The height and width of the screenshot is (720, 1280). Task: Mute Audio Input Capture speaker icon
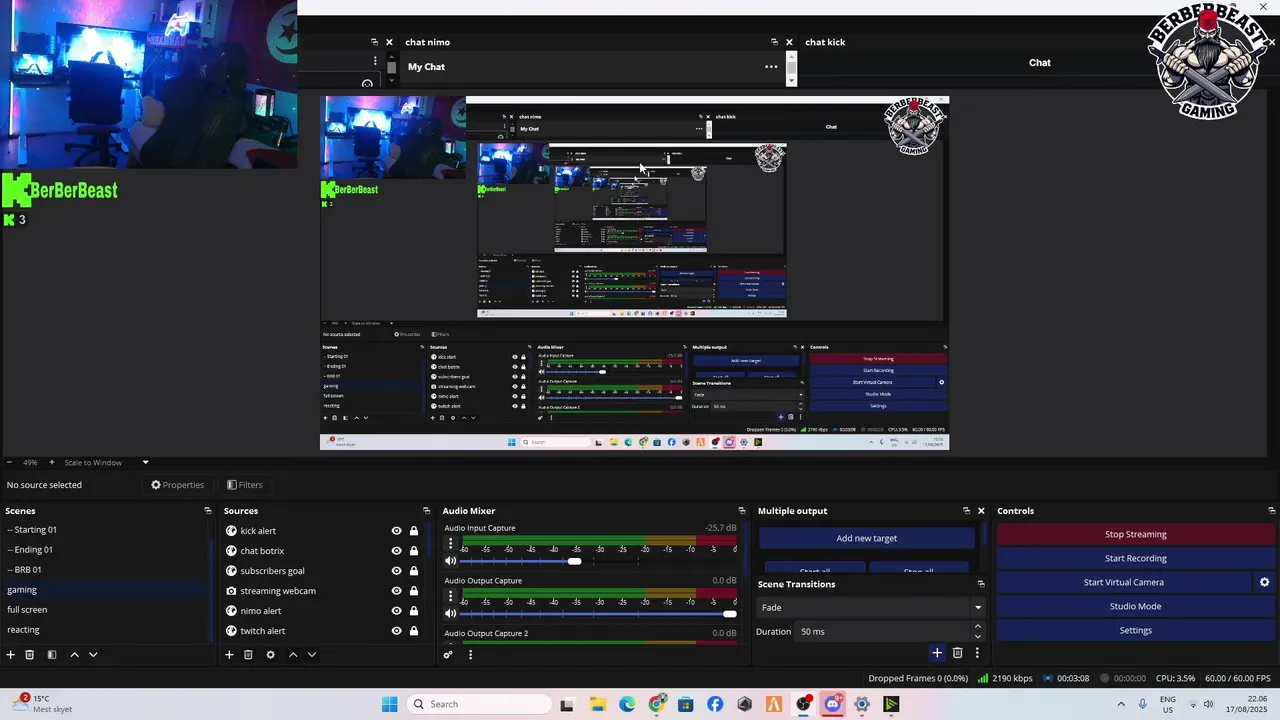point(450,561)
